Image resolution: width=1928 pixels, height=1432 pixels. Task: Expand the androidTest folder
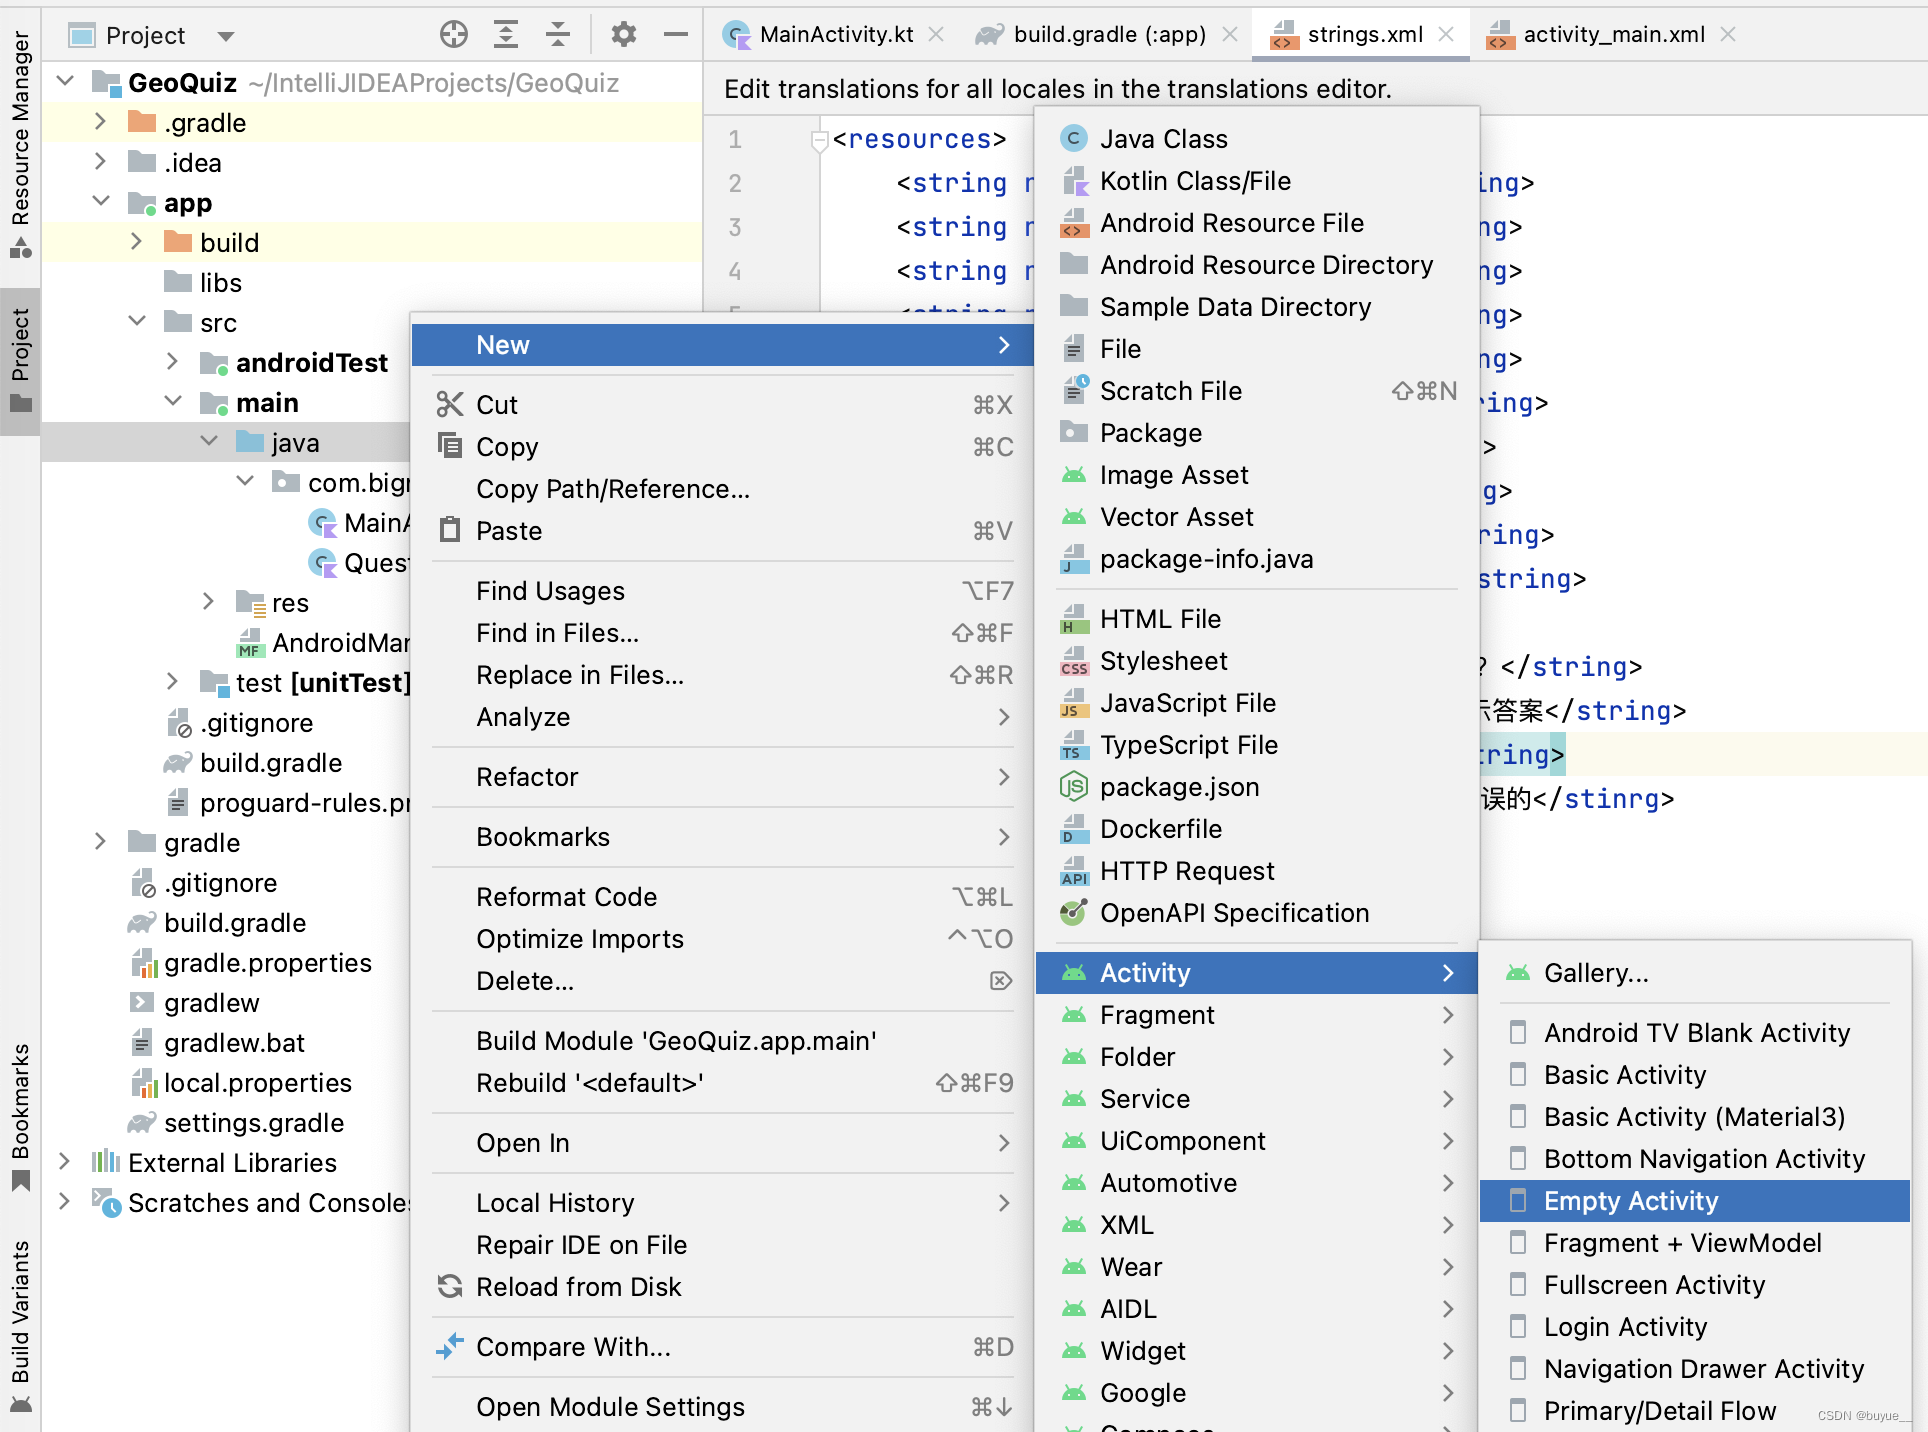172,362
